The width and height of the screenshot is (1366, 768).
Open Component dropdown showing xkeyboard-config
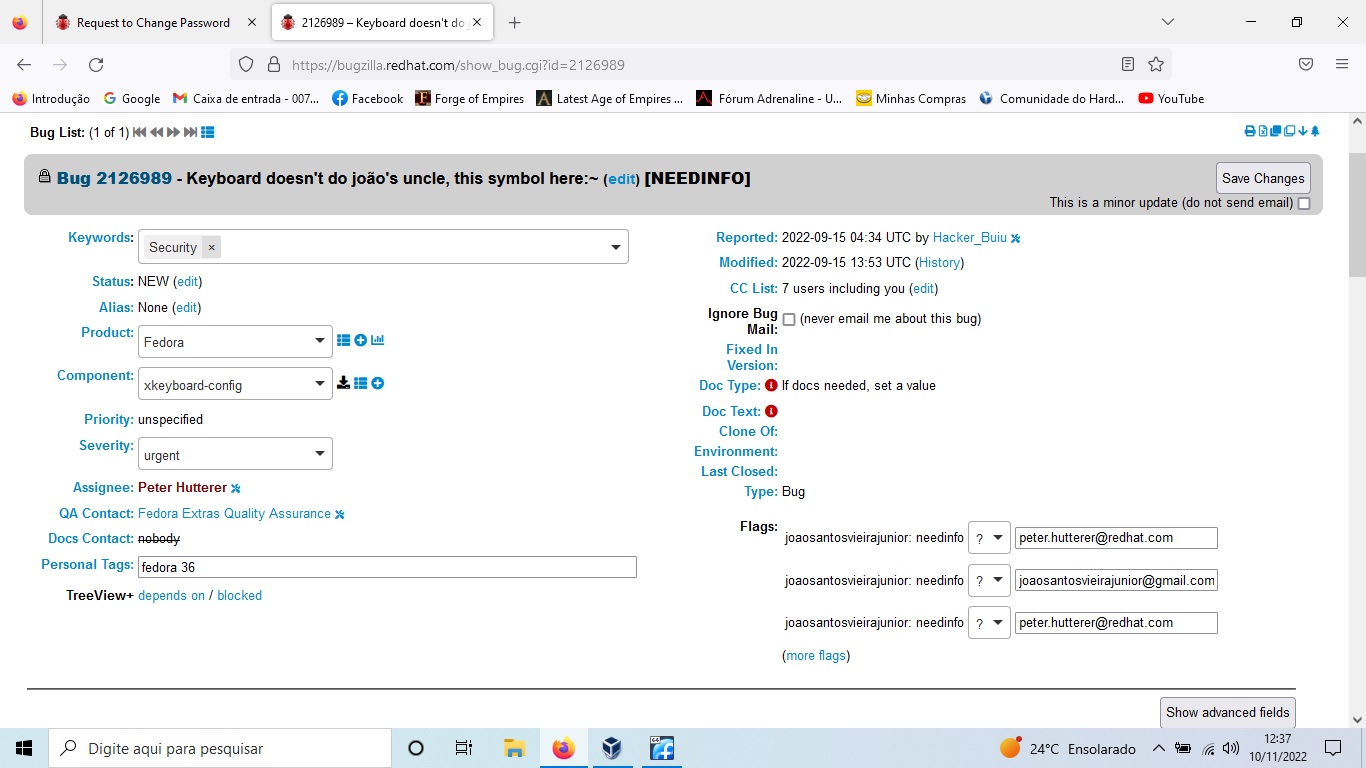pyautogui.click(x=235, y=384)
